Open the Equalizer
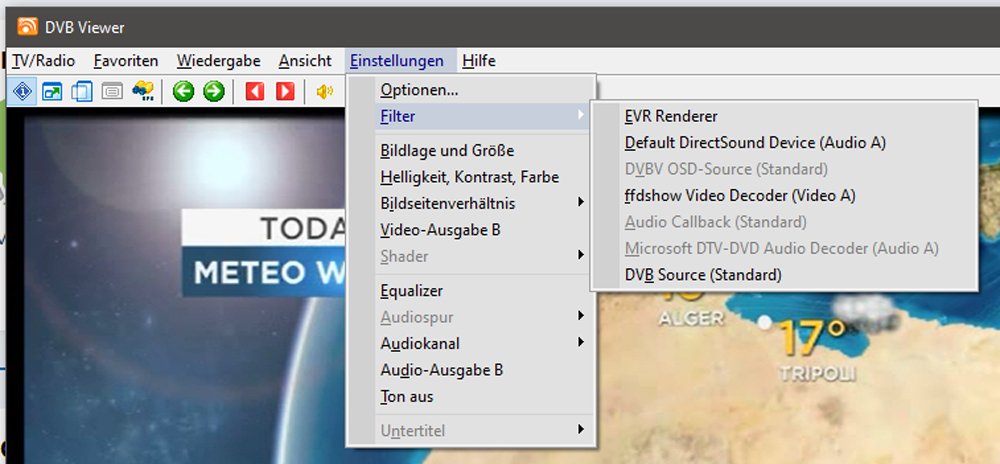This screenshot has height=464, width=1000. coord(472,291)
